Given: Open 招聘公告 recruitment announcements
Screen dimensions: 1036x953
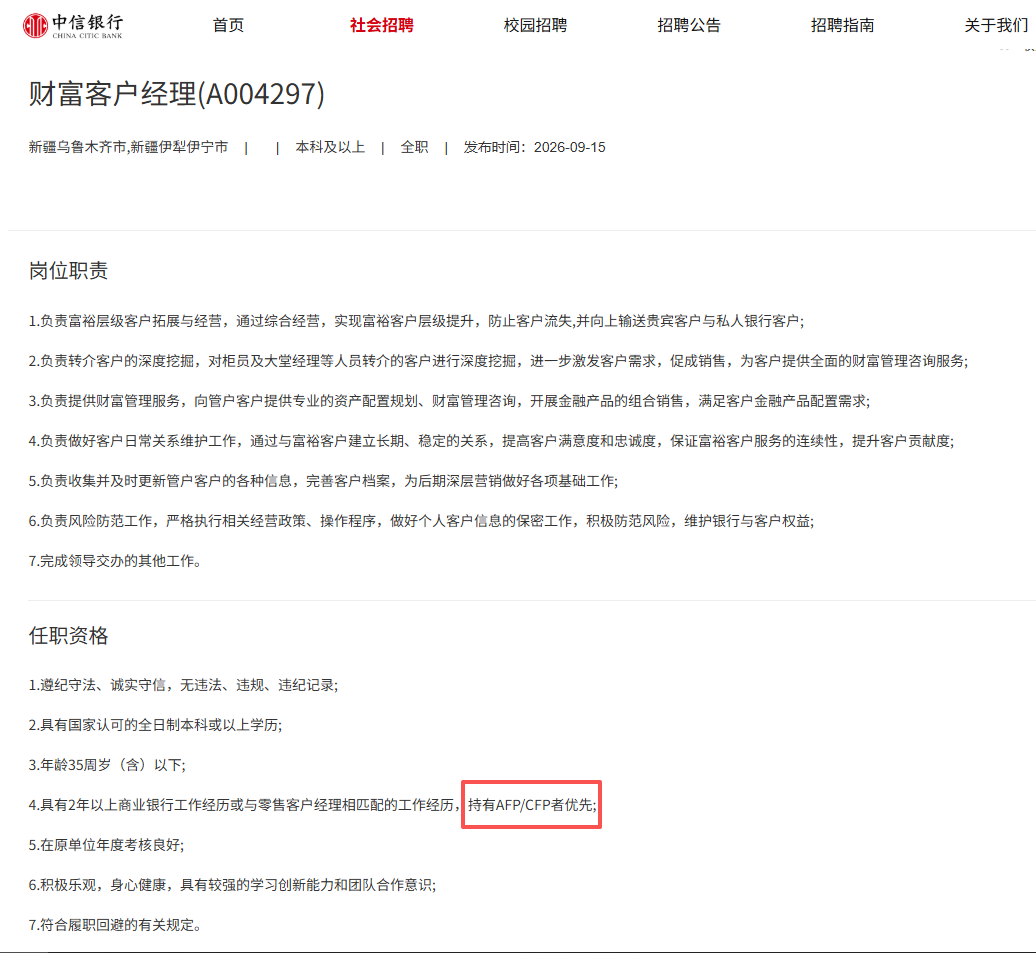Looking at the screenshot, I should (689, 26).
